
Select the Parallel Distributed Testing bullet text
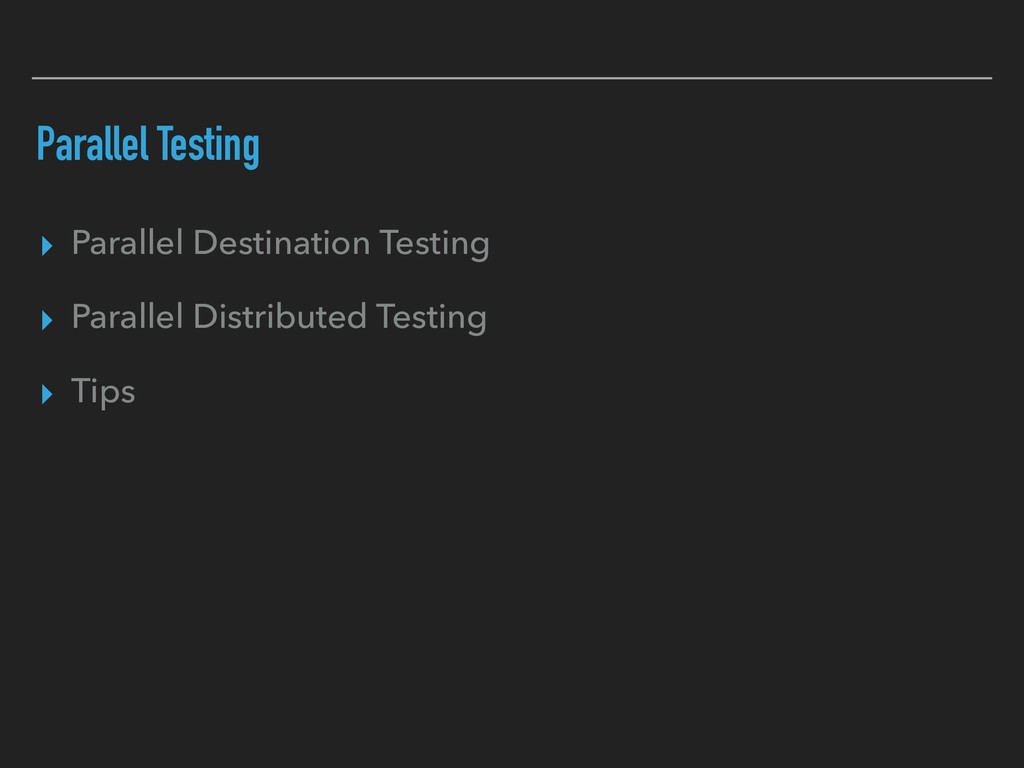(279, 318)
